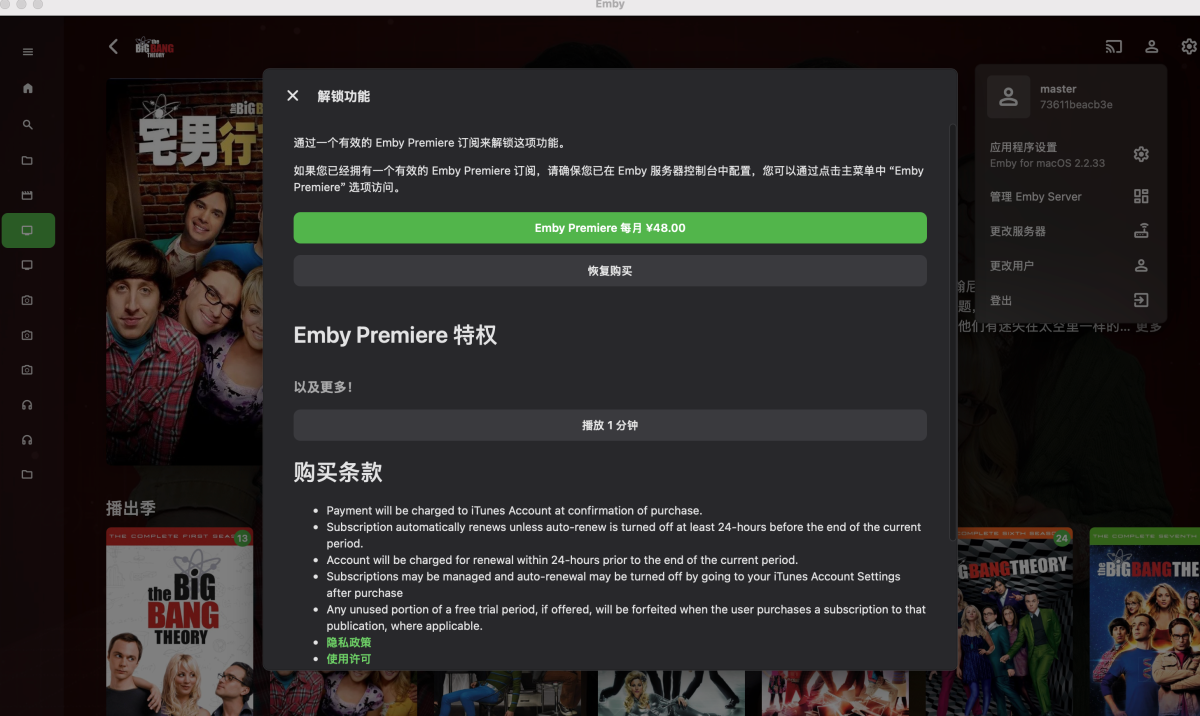This screenshot has width=1200, height=716.
Task: Open the sixth season poster with badge 24
Action: coord(1015,621)
